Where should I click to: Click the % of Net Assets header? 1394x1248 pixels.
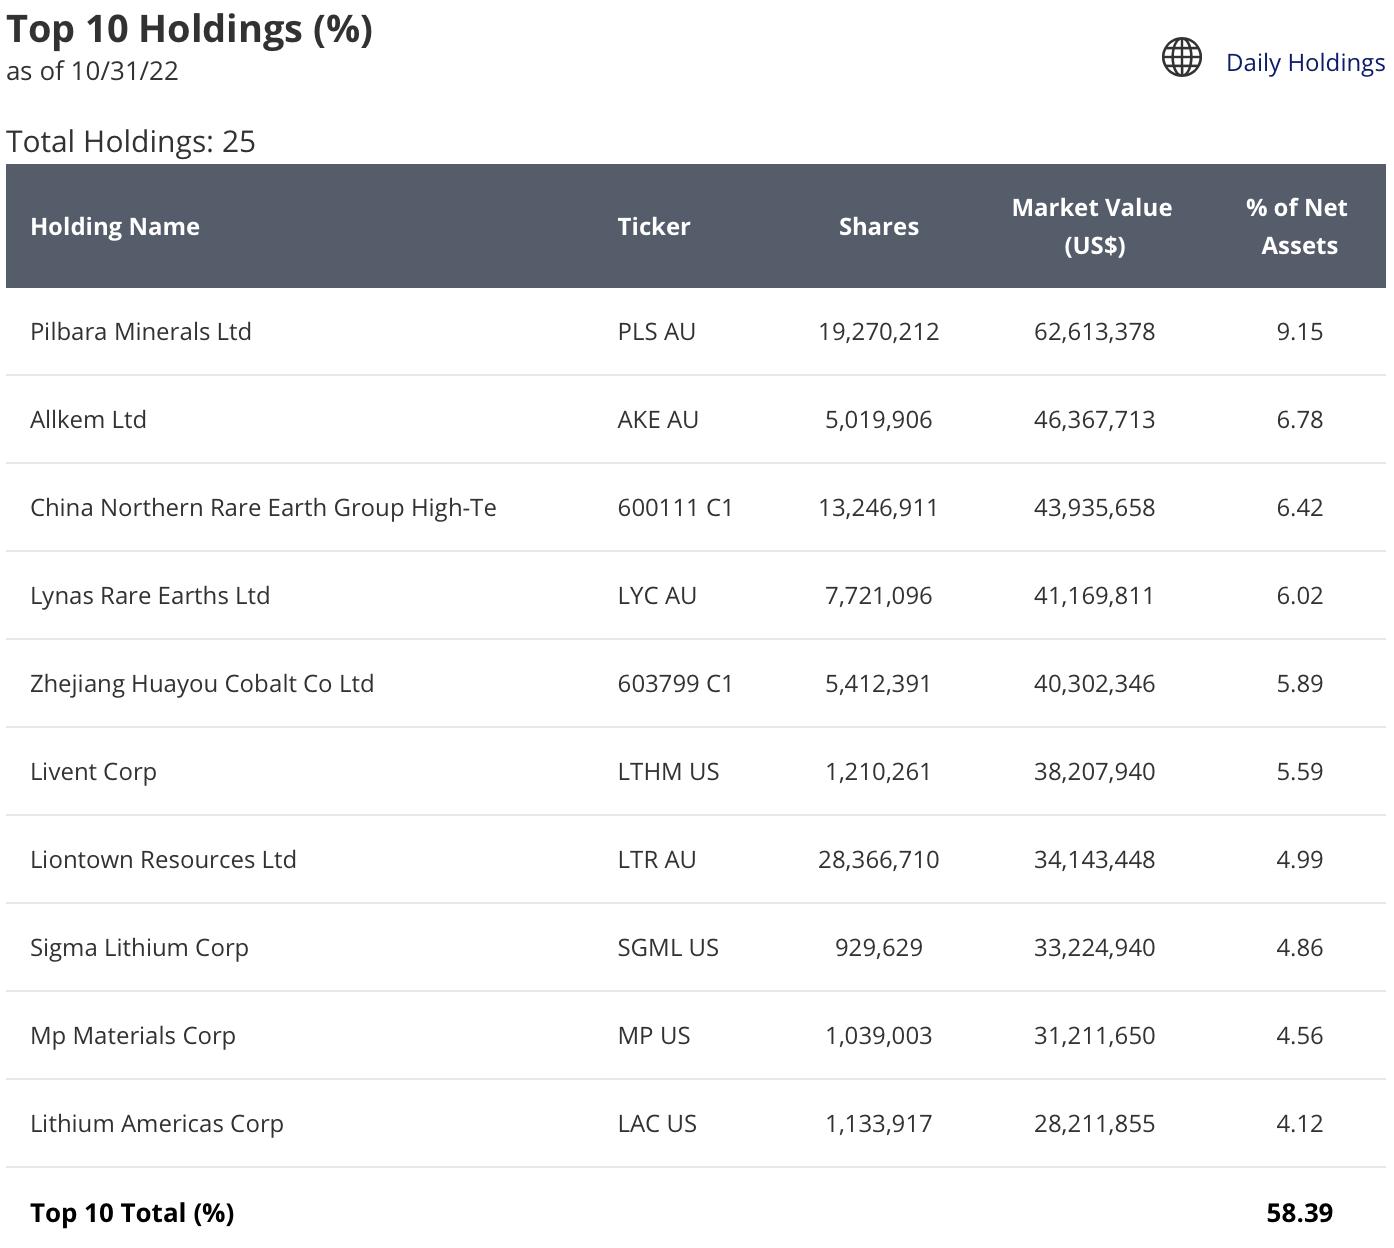pos(1298,226)
